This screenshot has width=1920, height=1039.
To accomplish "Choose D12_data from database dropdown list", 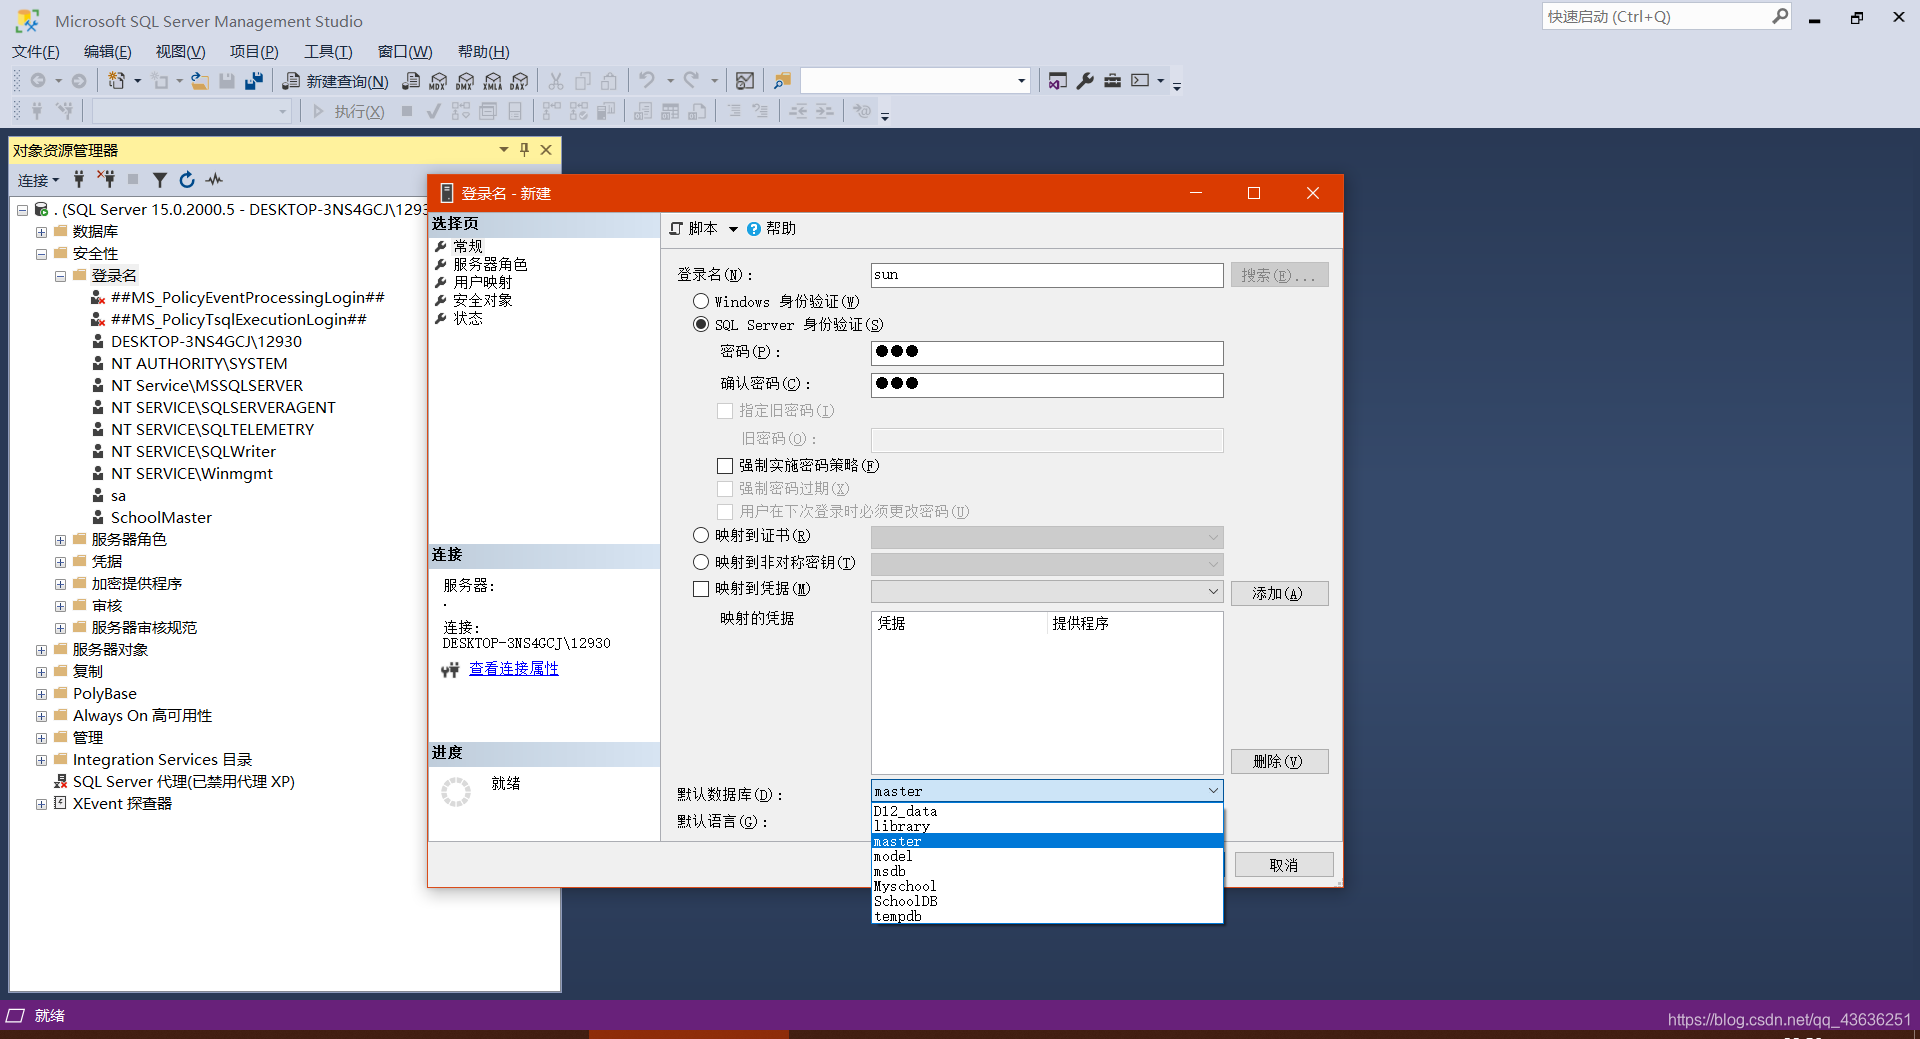I will (x=1047, y=811).
